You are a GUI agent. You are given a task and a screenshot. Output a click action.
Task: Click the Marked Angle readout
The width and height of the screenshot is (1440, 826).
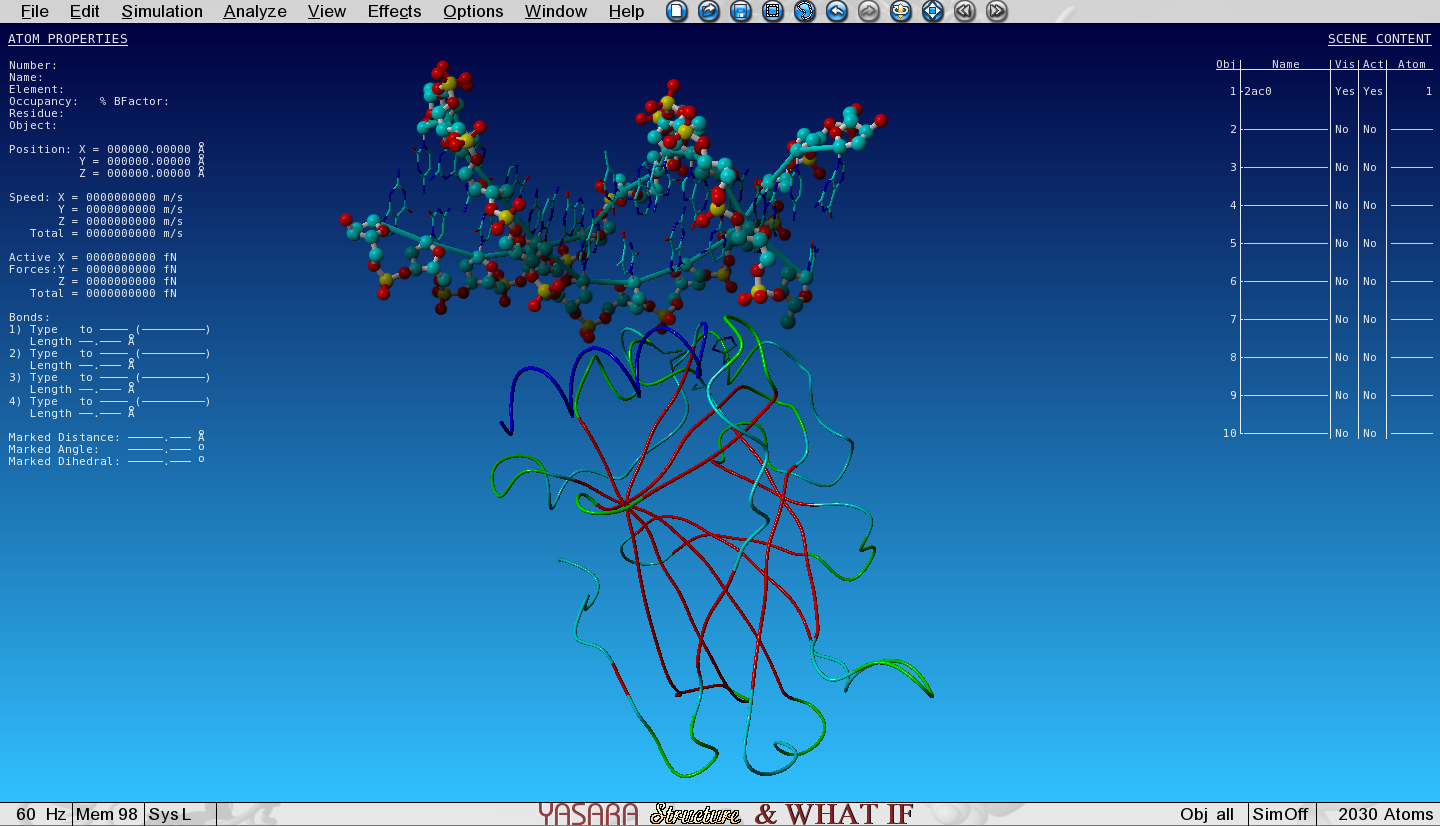coord(107,449)
